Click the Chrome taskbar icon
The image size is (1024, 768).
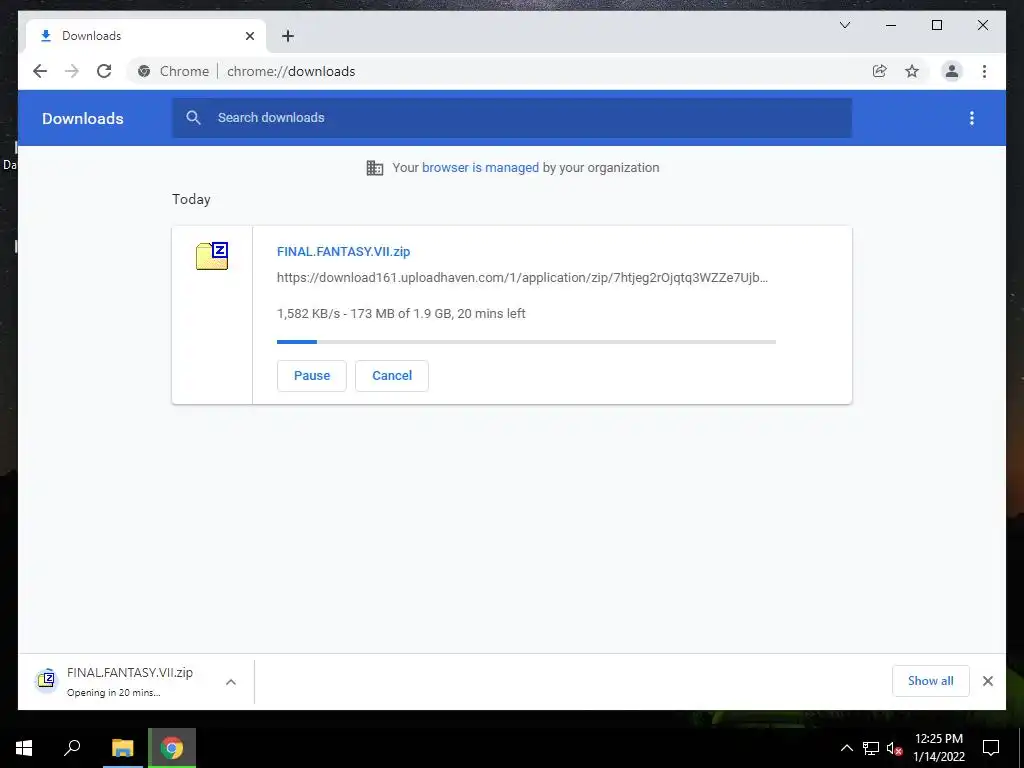pos(172,748)
